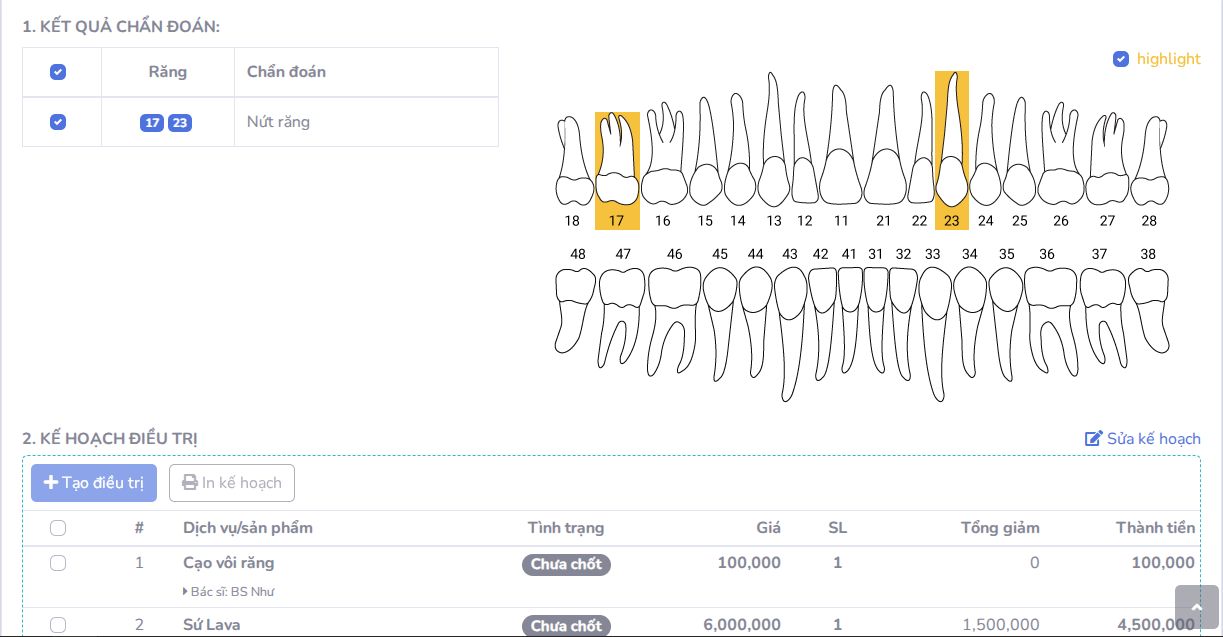Select tooth 37 in the lower jaw
This screenshot has height=637, width=1223.
[1102, 305]
